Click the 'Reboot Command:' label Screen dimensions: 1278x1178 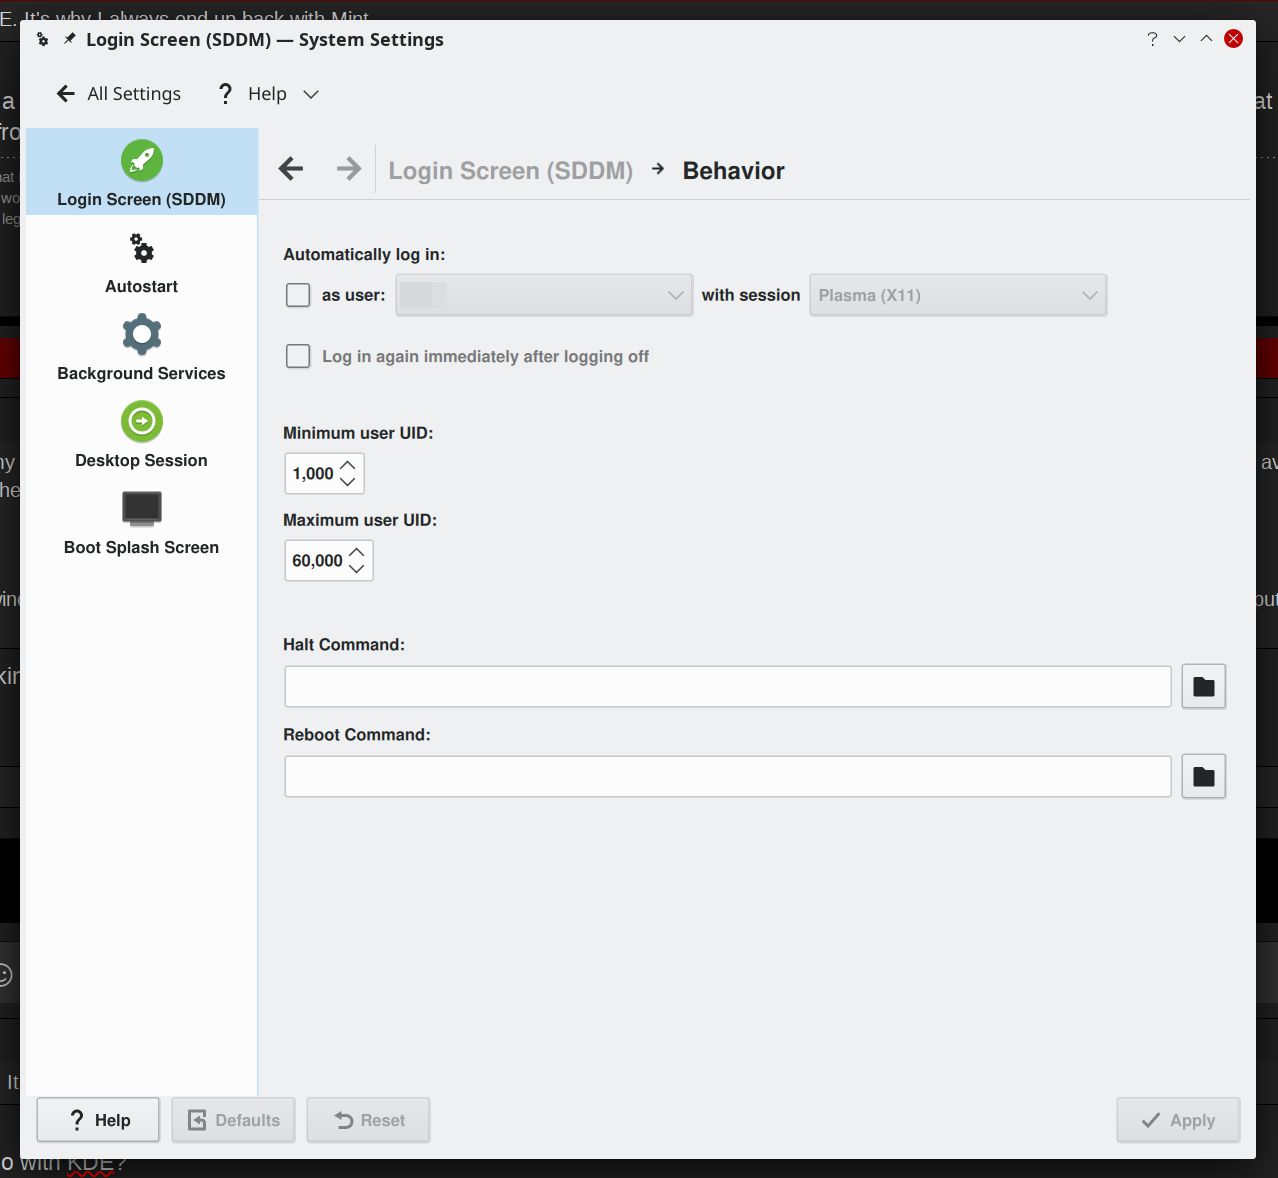click(357, 734)
